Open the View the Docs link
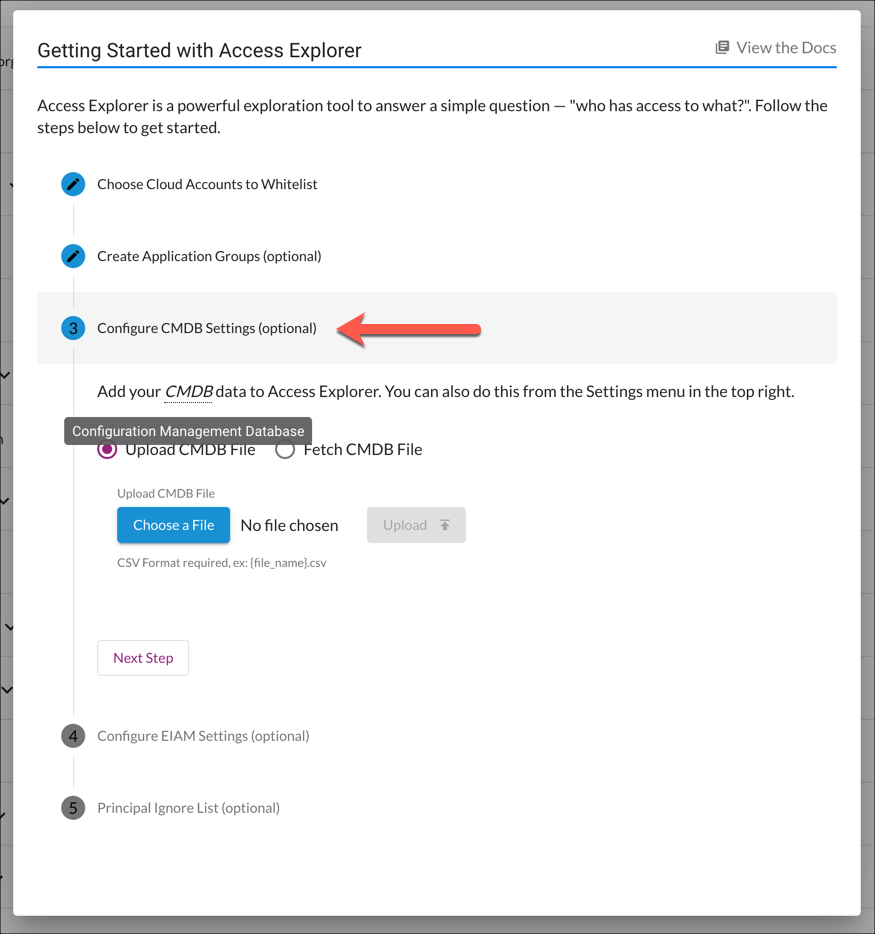 (x=776, y=48)
